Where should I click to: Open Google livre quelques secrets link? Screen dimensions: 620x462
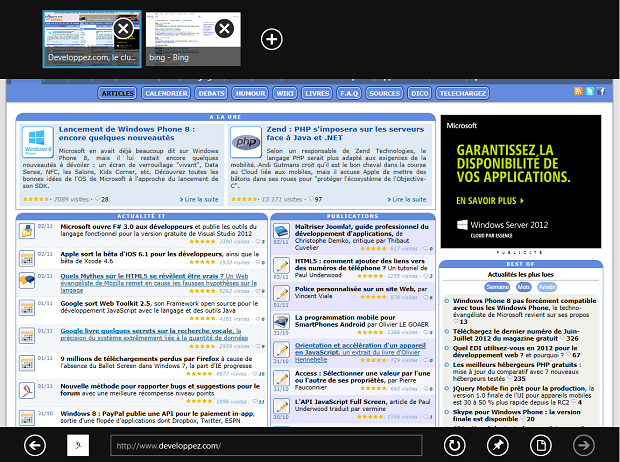click(x=154, y=334)
